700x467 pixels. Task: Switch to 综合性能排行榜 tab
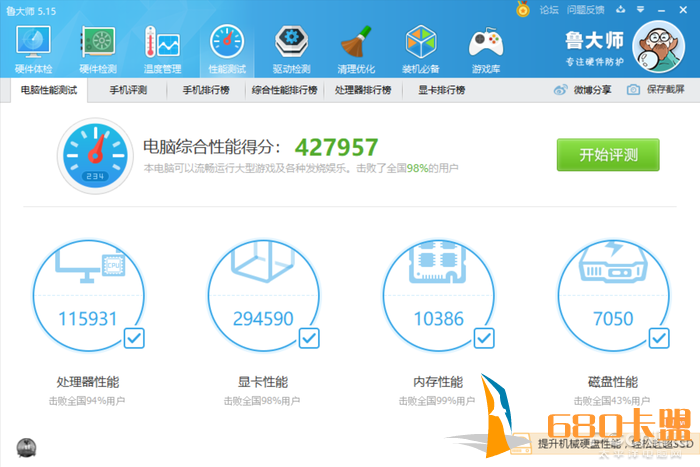click(284, 90)
